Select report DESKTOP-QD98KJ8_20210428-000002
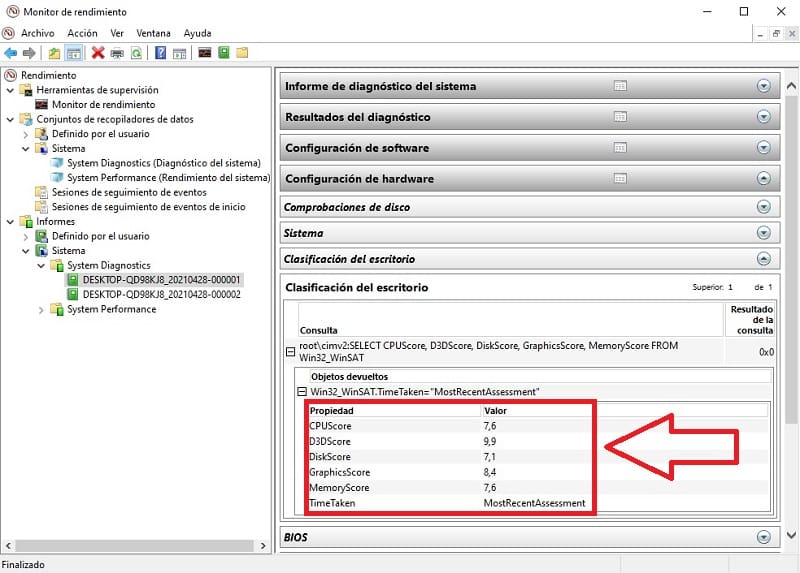 tap(162, 295)
